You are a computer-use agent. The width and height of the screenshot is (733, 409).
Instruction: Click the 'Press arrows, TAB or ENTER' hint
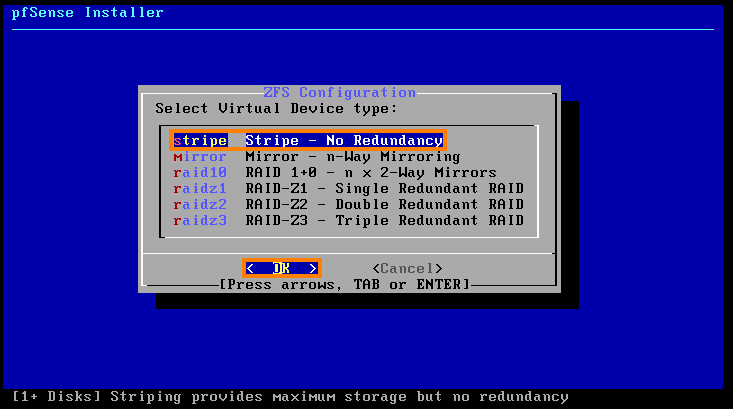[344, 285]
